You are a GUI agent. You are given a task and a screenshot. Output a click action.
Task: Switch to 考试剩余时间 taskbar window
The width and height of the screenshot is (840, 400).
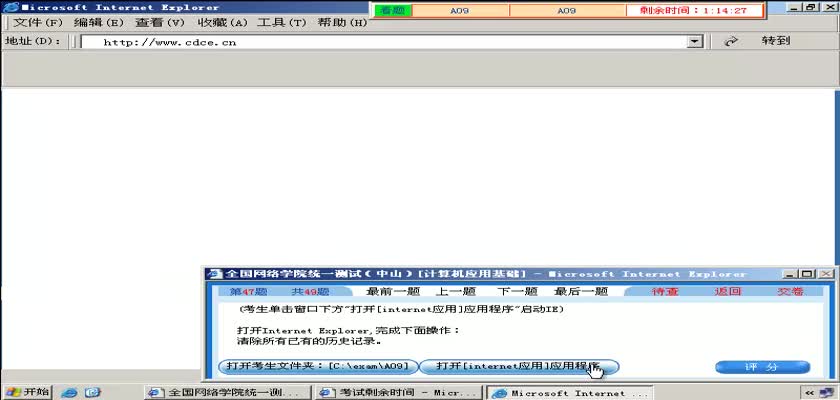coord(399,393)
